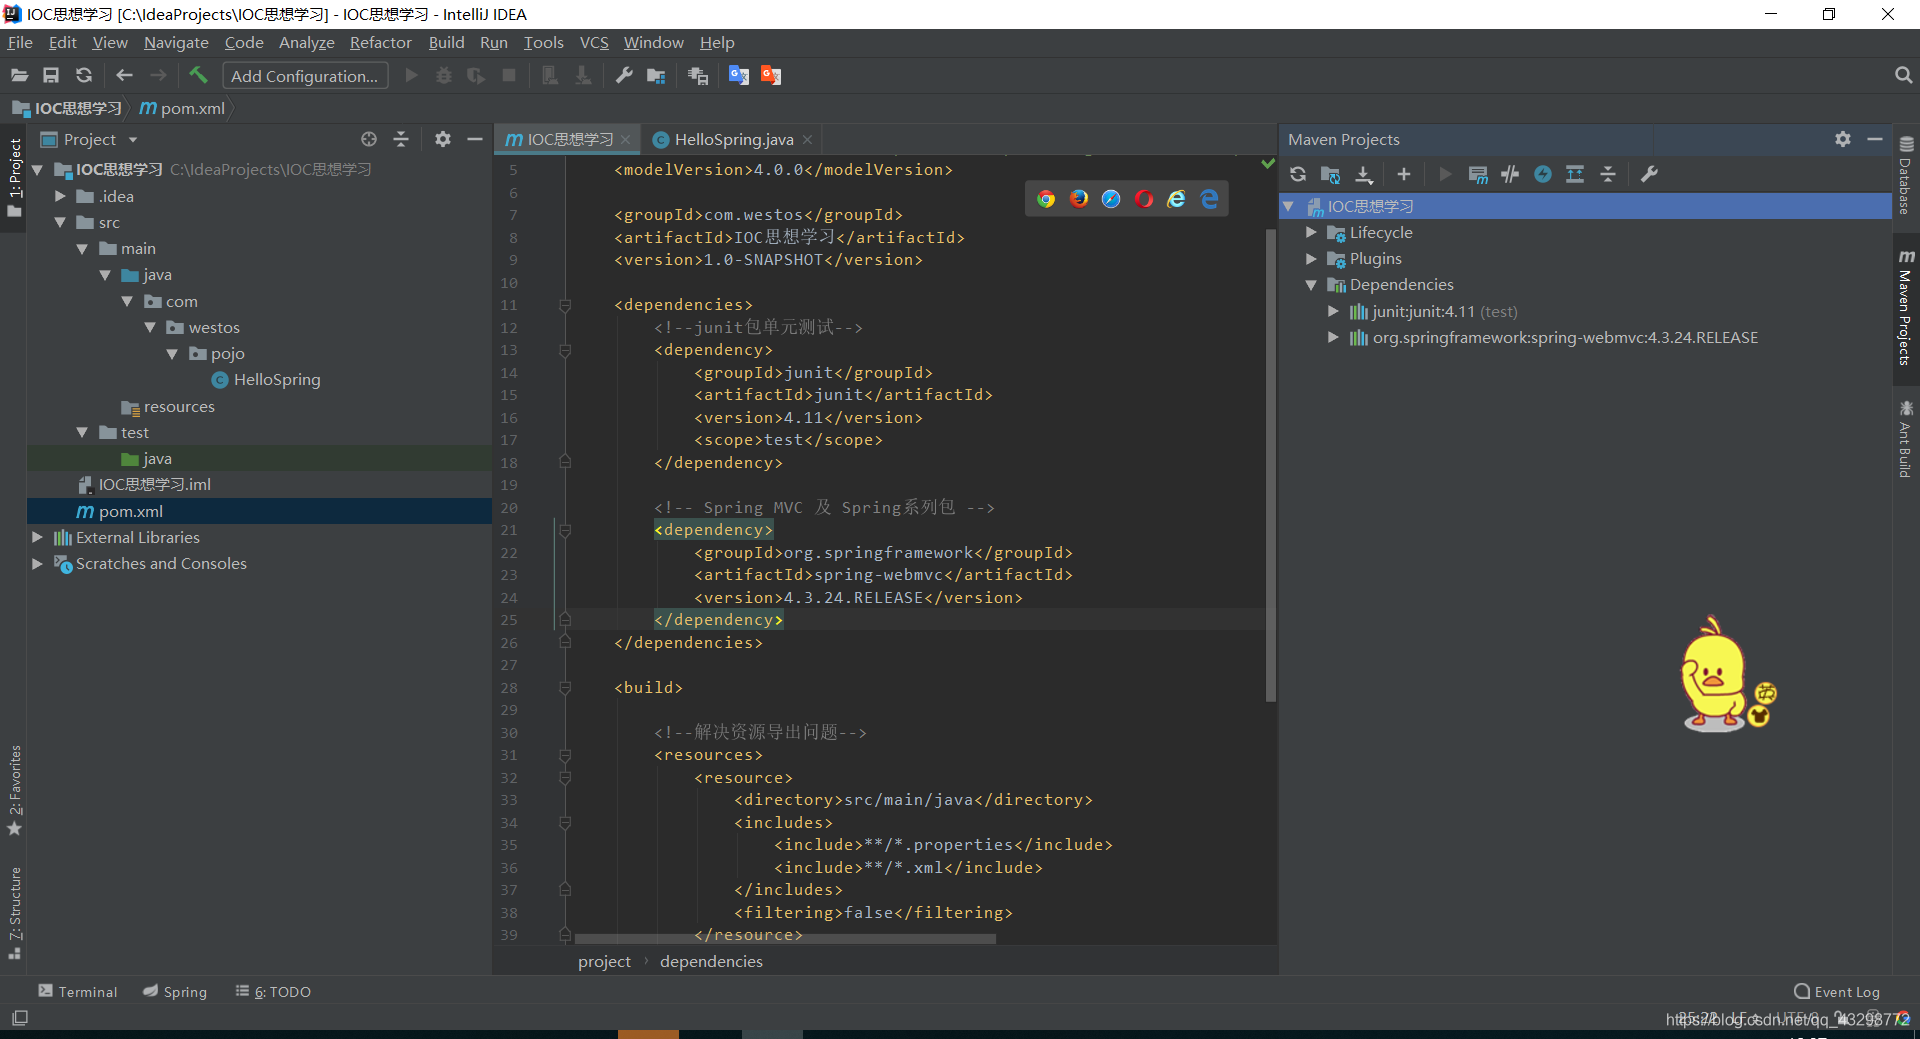1920x1039 pixels.
Task: Open the VCS menu
Action: 594,43
